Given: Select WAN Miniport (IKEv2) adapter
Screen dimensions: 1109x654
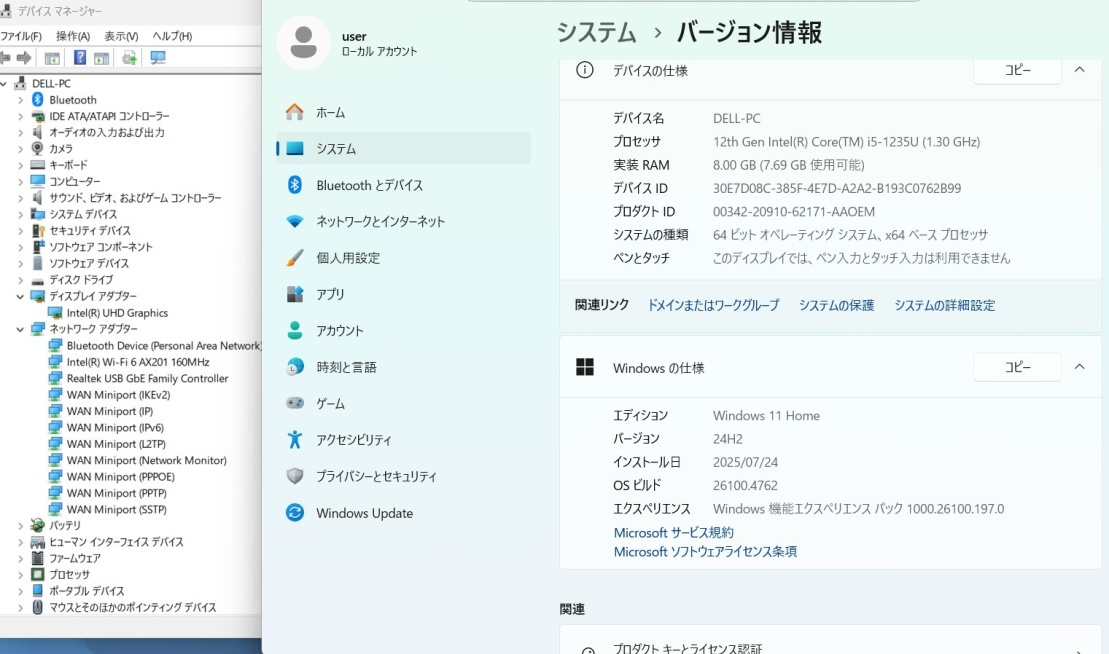Looking at the screenshot, I should pyautogui.click(x=116, y=395).
